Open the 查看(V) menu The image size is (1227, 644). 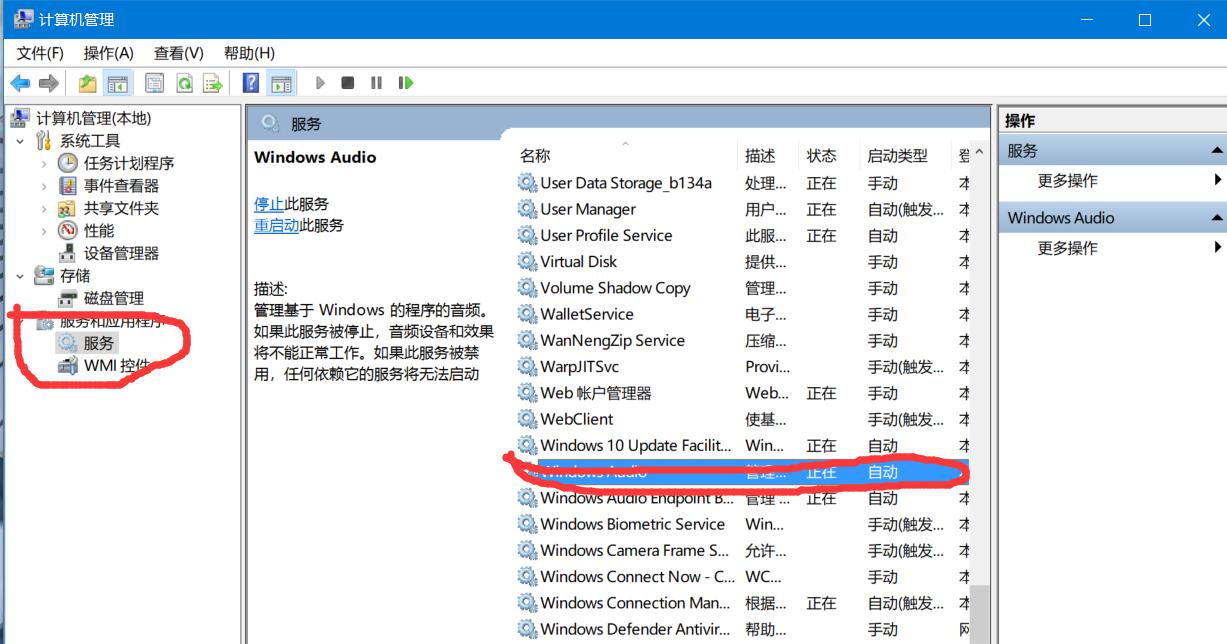pyautogui.click(x=177, y=52)
